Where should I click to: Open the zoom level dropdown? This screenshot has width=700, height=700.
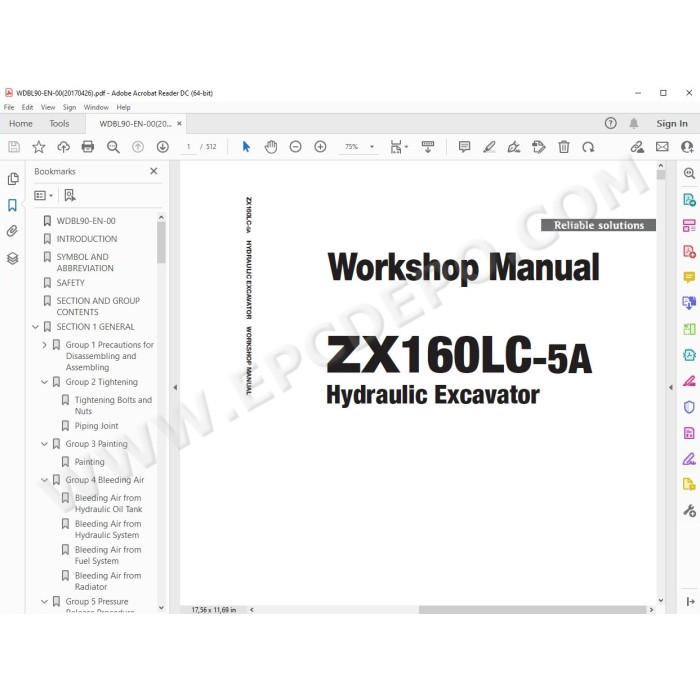tap(371, 147)
